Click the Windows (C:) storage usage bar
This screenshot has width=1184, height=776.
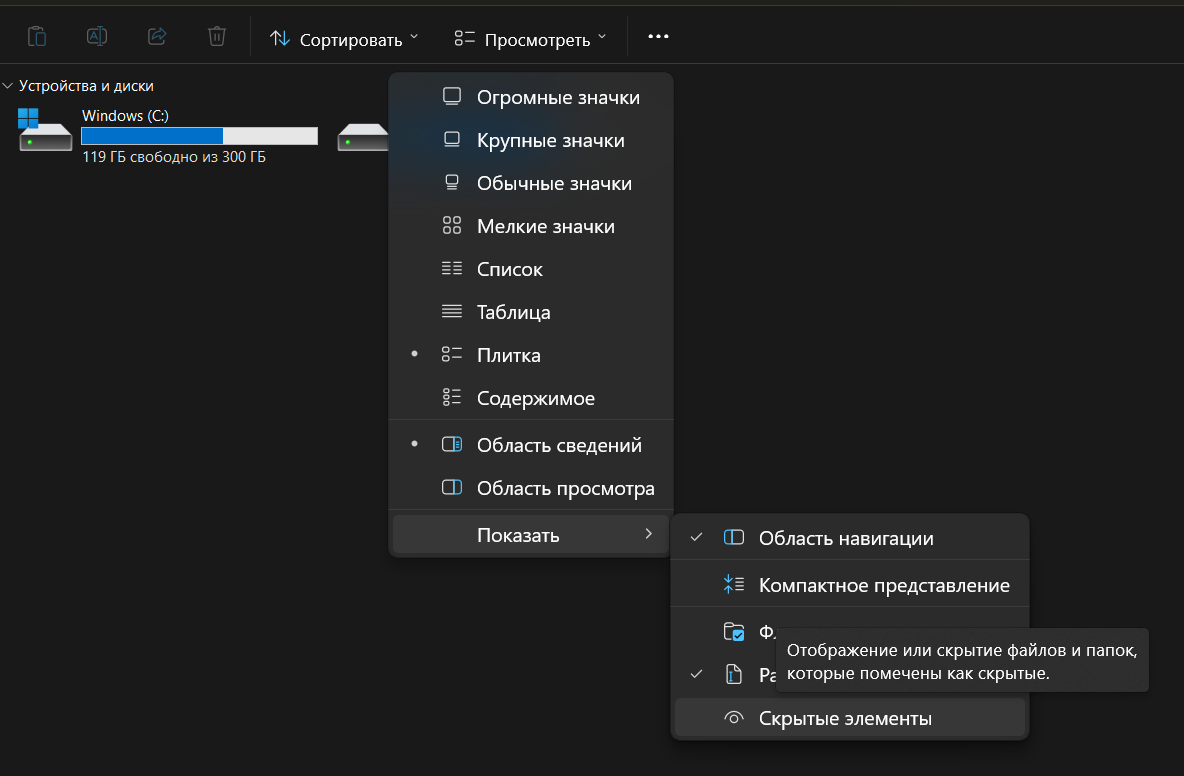[199, 136]
